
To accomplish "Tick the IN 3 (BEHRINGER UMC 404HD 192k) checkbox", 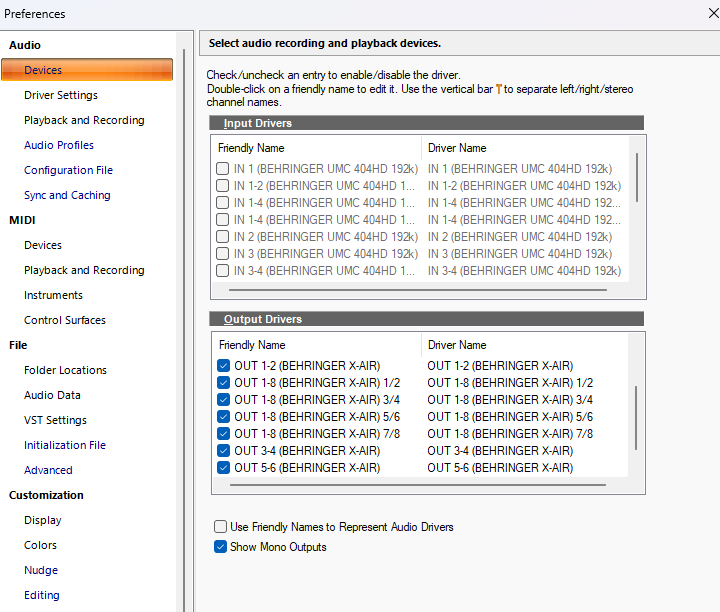I will coord(223,253).
